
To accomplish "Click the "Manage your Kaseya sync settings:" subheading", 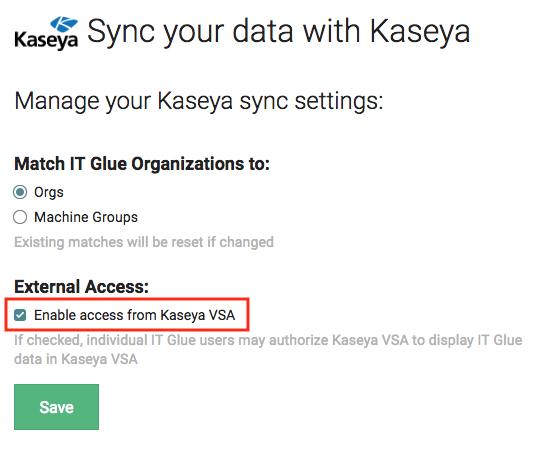I will [x=198, y=101].
